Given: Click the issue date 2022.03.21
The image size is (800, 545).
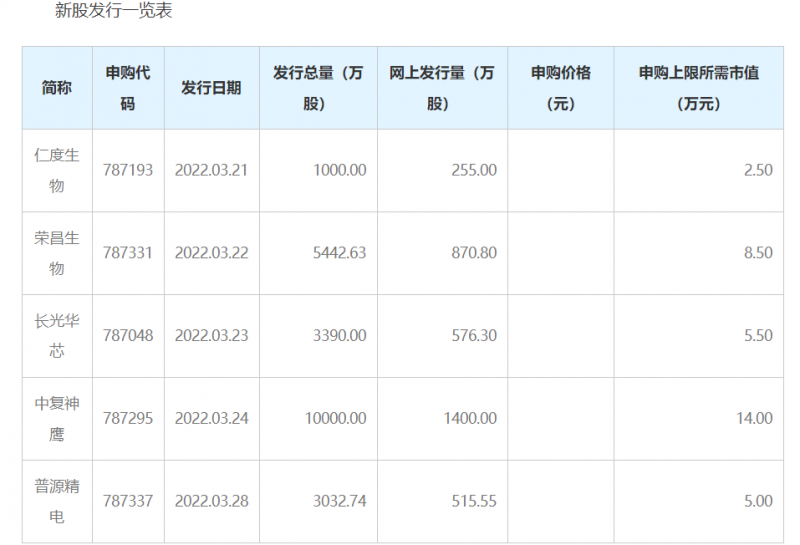Looking at the screenshot, I should 211,170.
